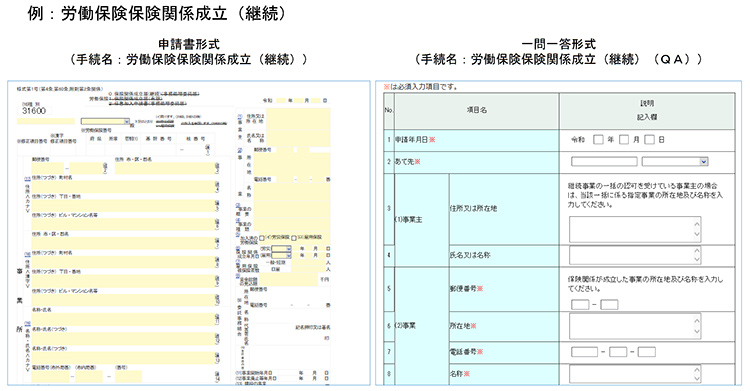The height and width of the screenshot is (391, 750).
Task: Click second 郵便番号 box in Q&A form
Action: coord(609,304)
